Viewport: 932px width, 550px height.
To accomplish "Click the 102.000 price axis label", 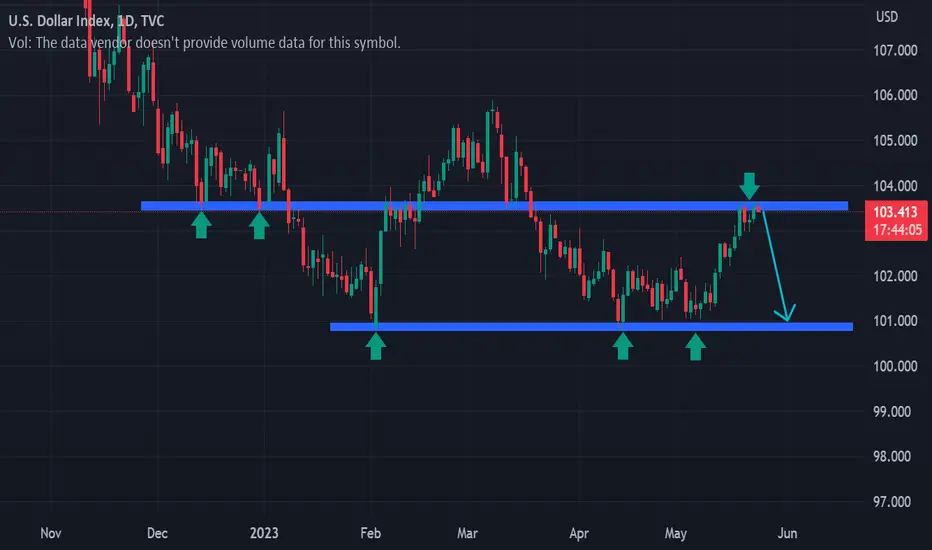I will pyautogui.click(x=895, y=276).
